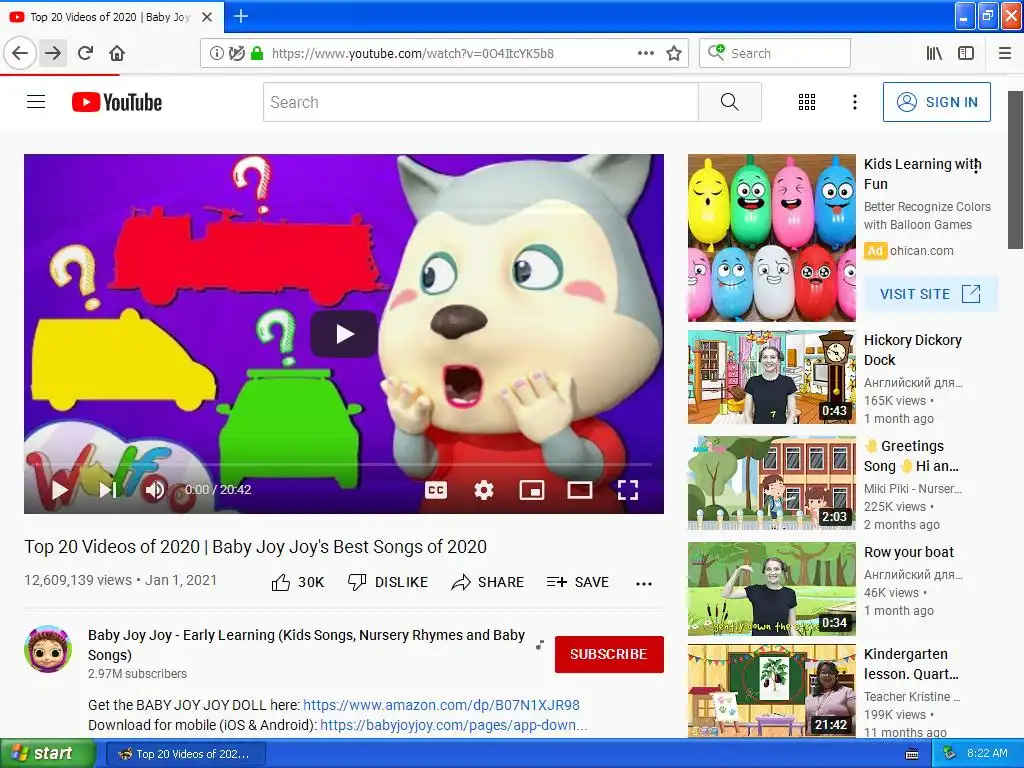Go to the browser Home page
Screen dimensions: 1024x768
pos(117,53)
